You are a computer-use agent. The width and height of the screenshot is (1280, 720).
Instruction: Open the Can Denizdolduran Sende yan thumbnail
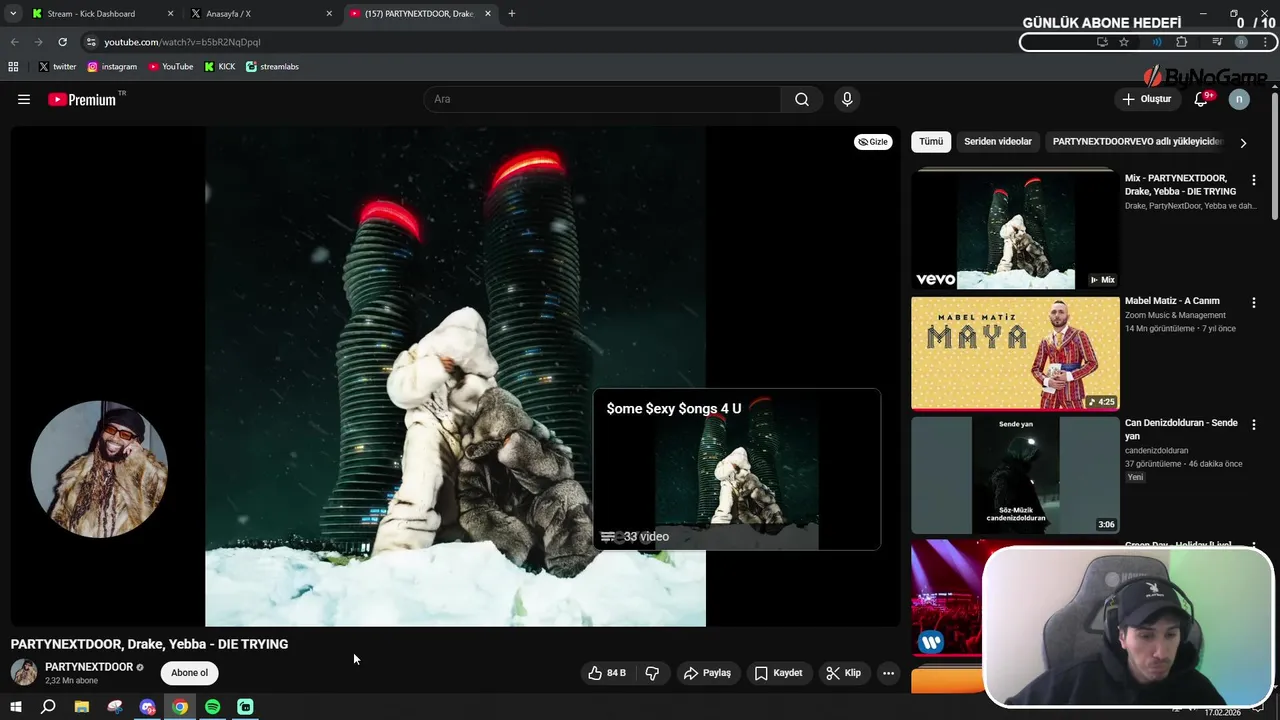[x=1015, y=475]
